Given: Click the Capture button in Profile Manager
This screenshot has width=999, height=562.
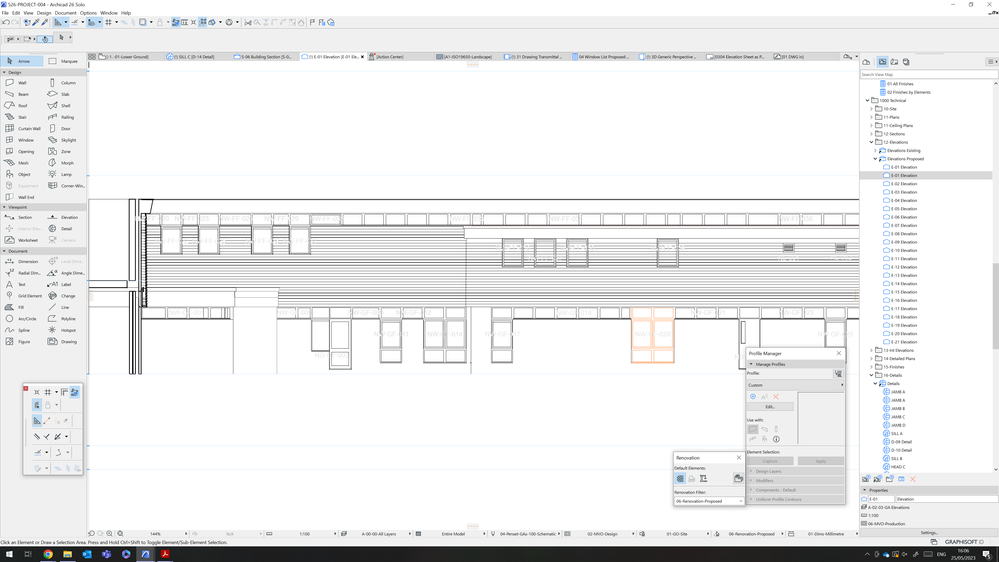Looking at the screenshot, I should (x=770, y=461).
